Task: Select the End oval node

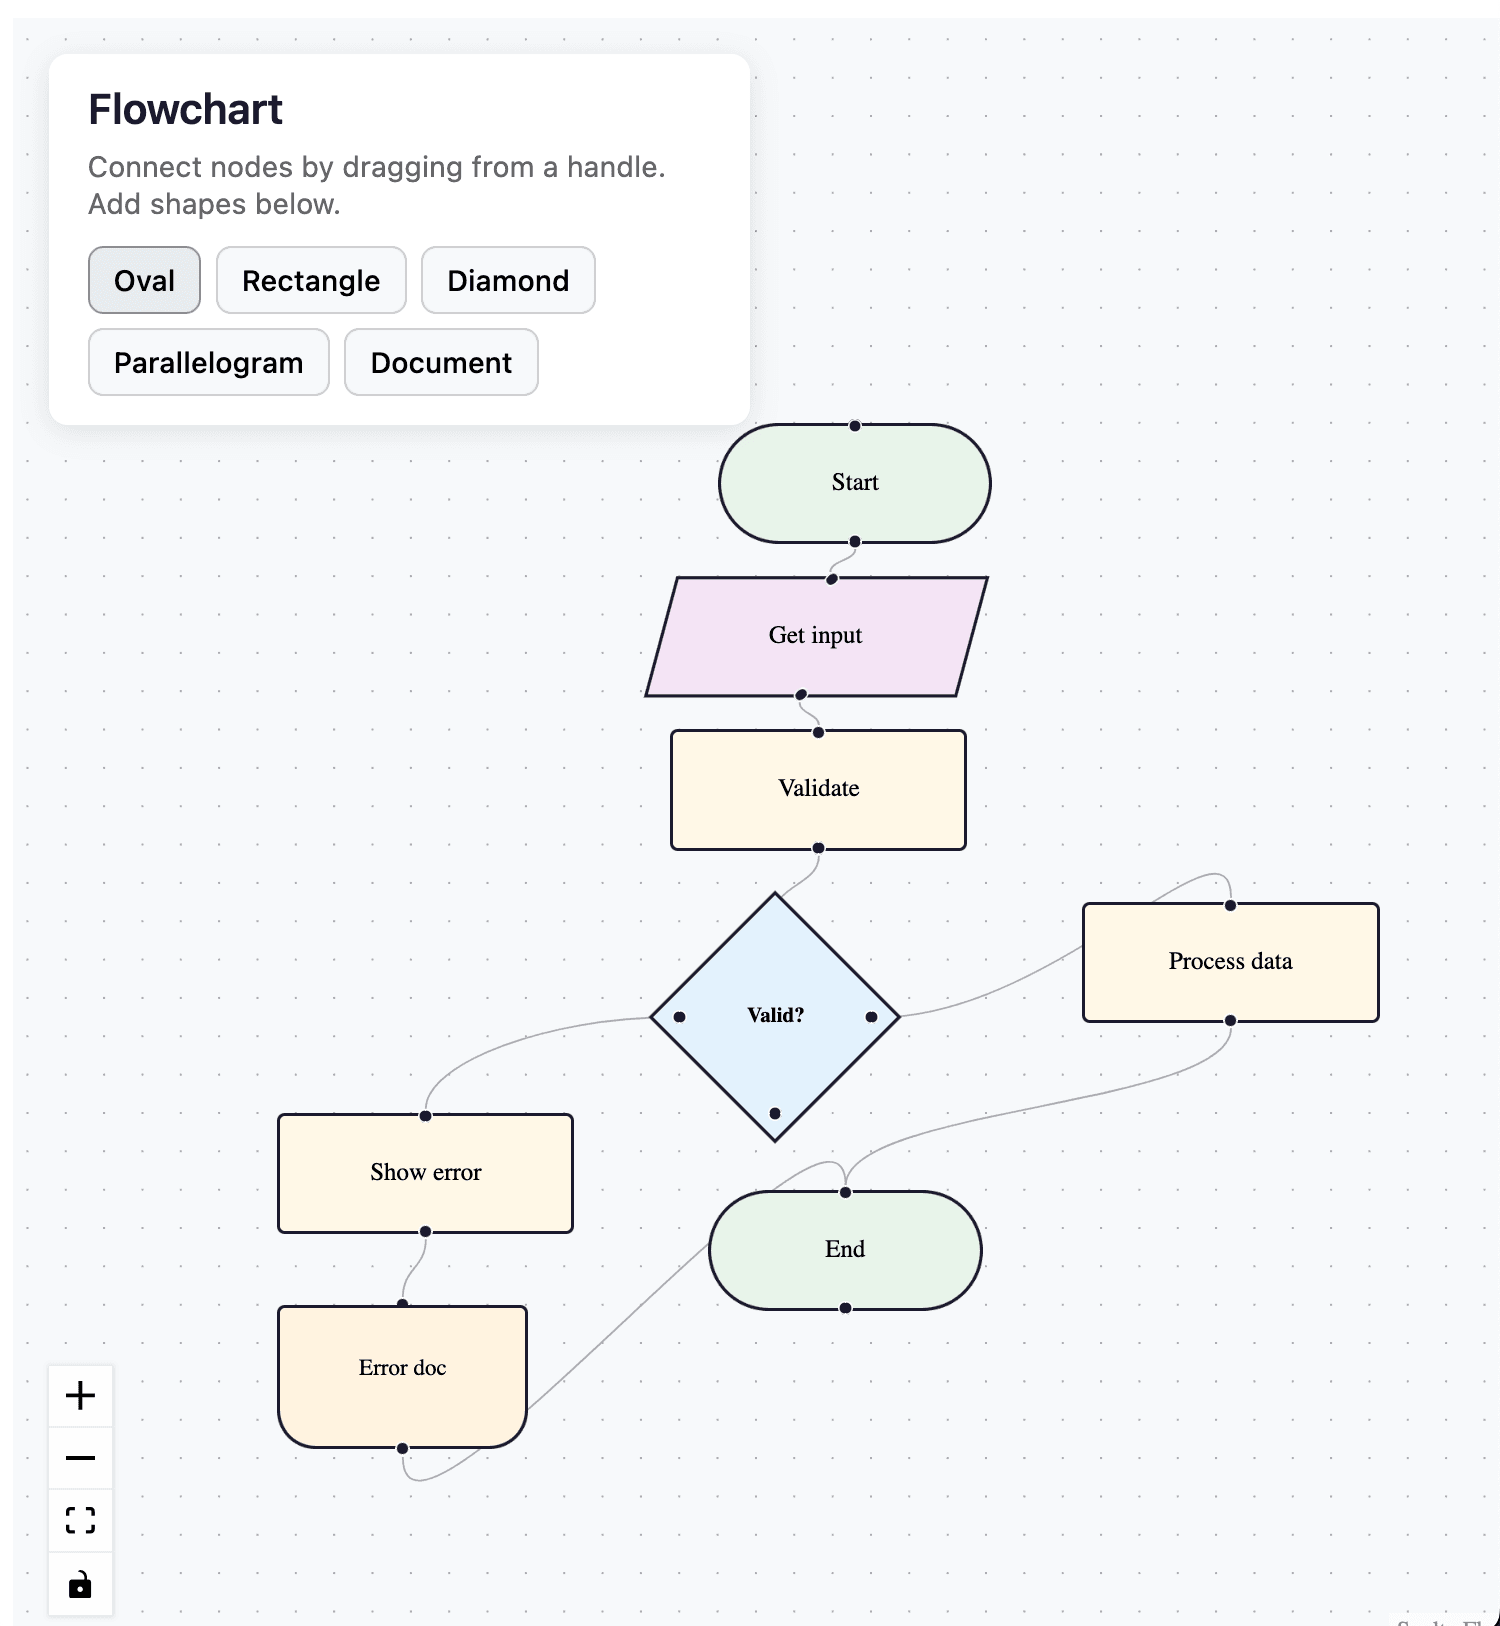Action: (845, 1249)
